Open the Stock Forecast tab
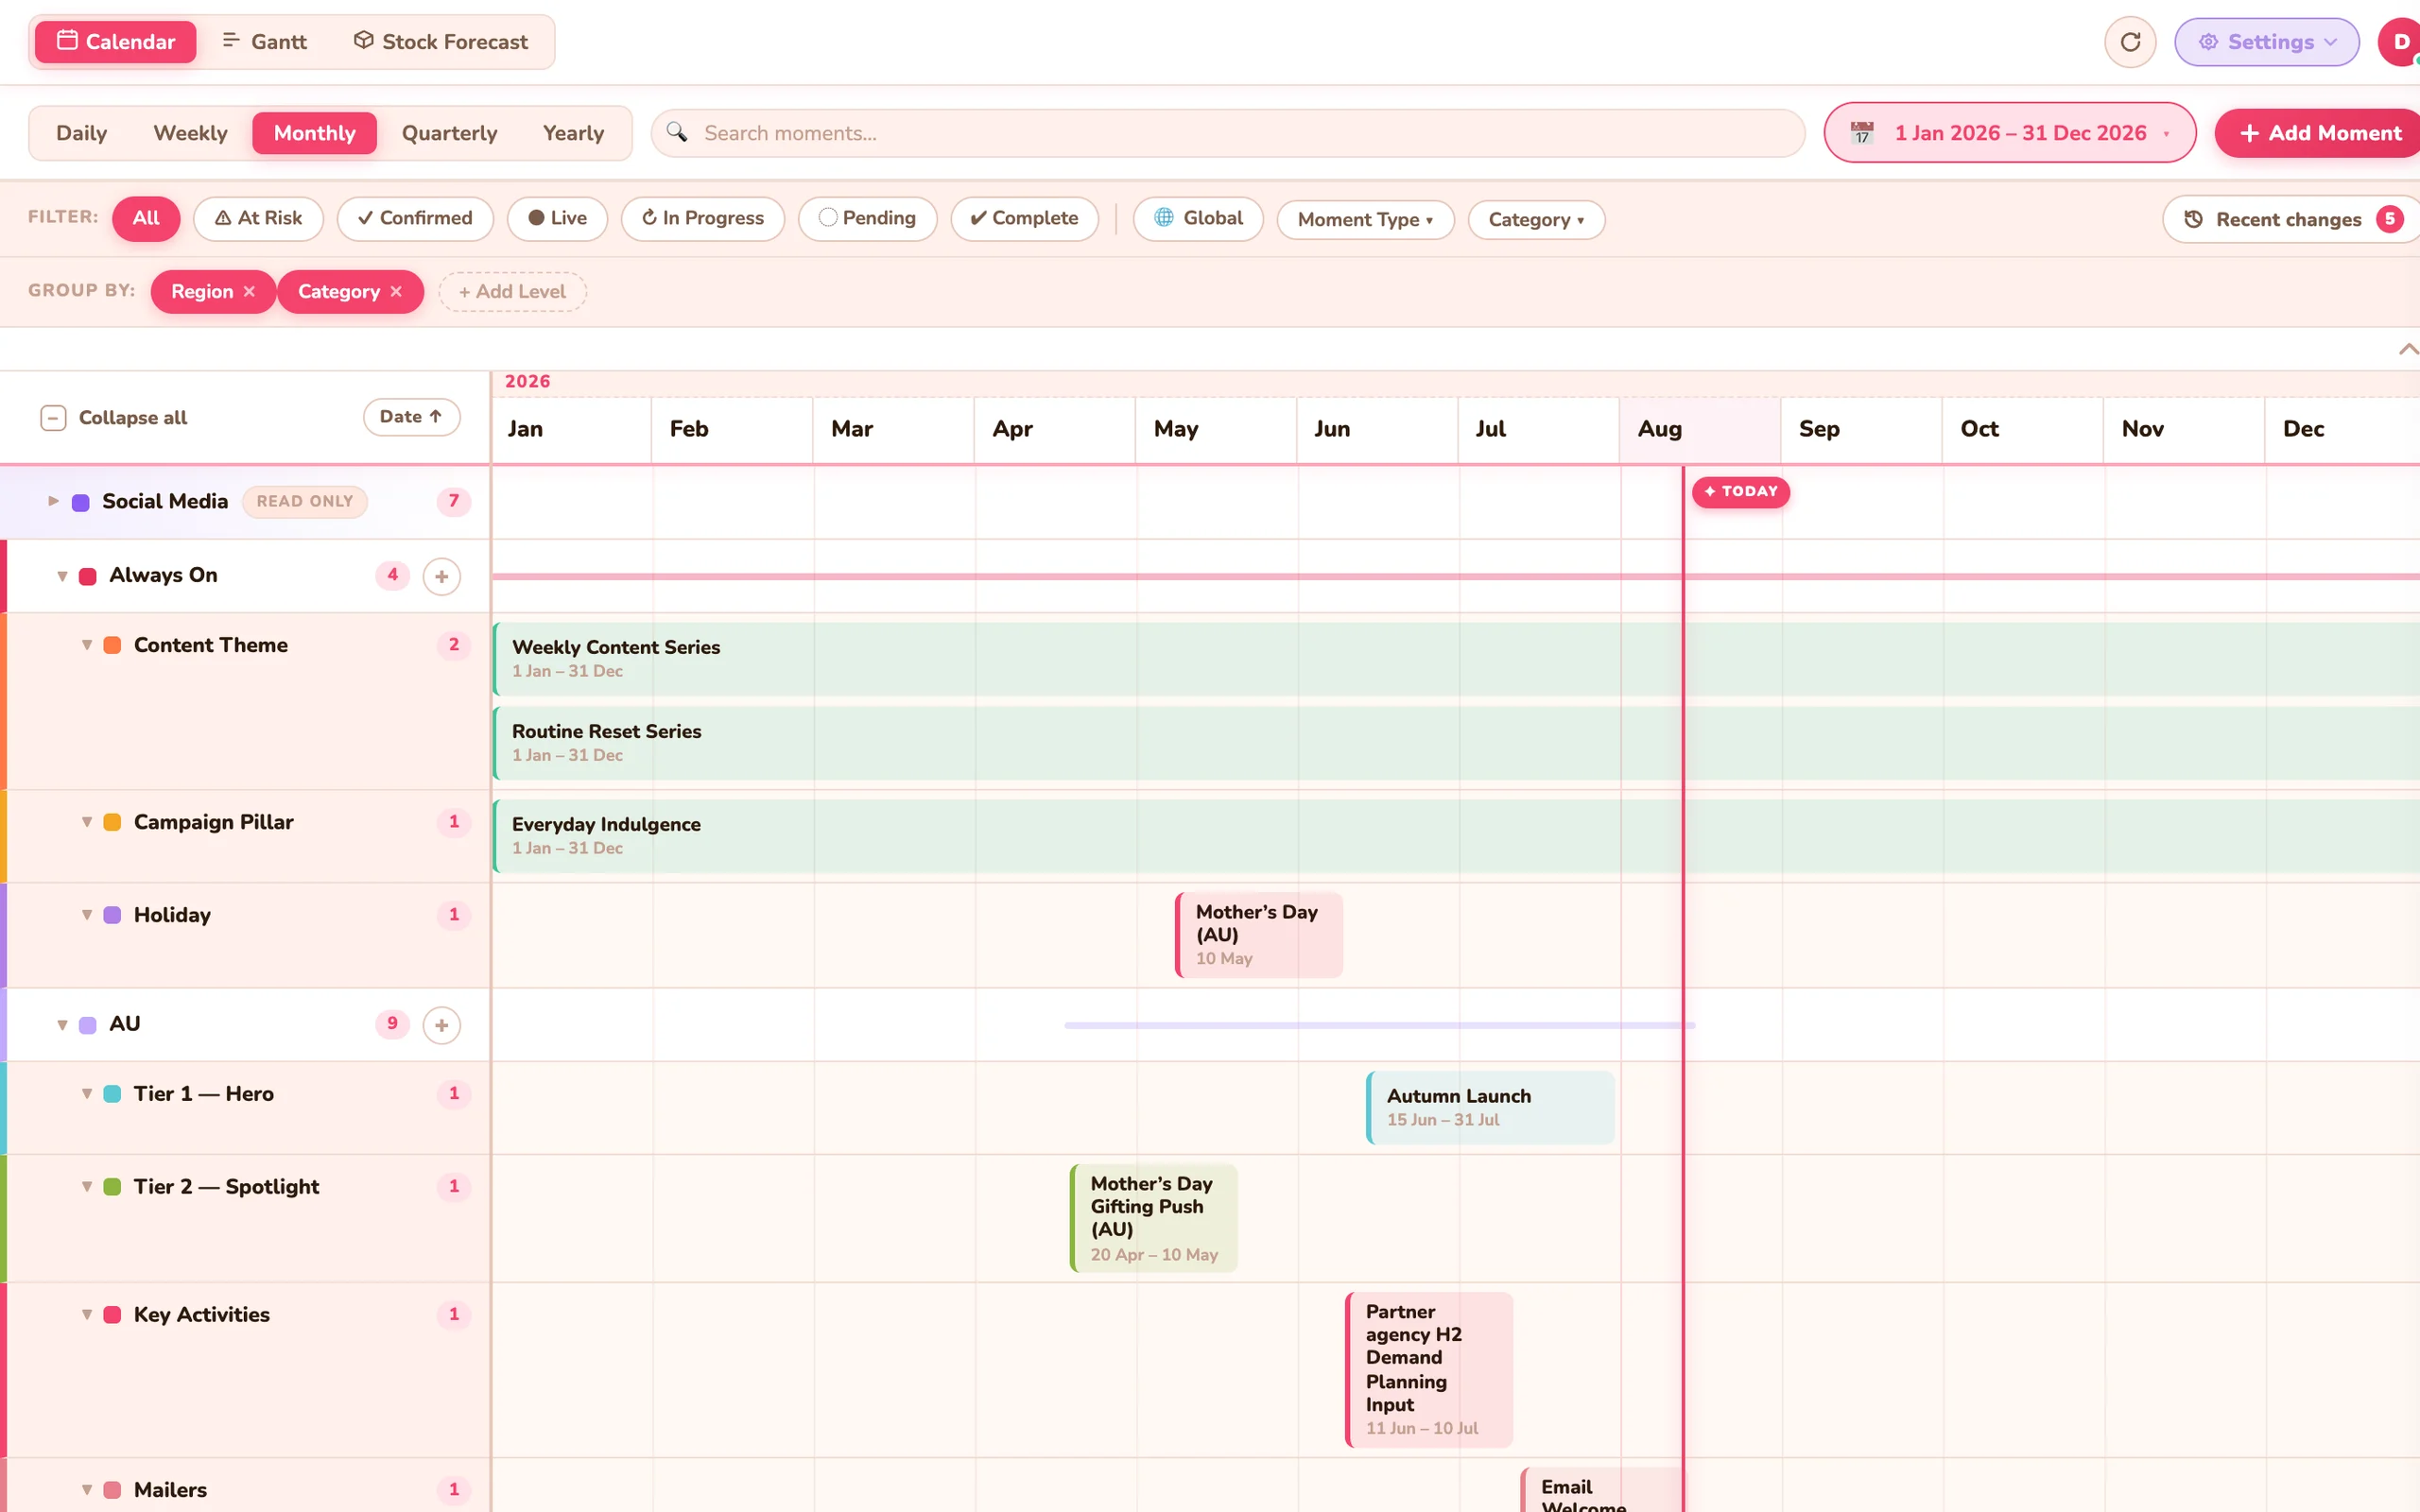2420x1512 pixels. click(441, 42)
